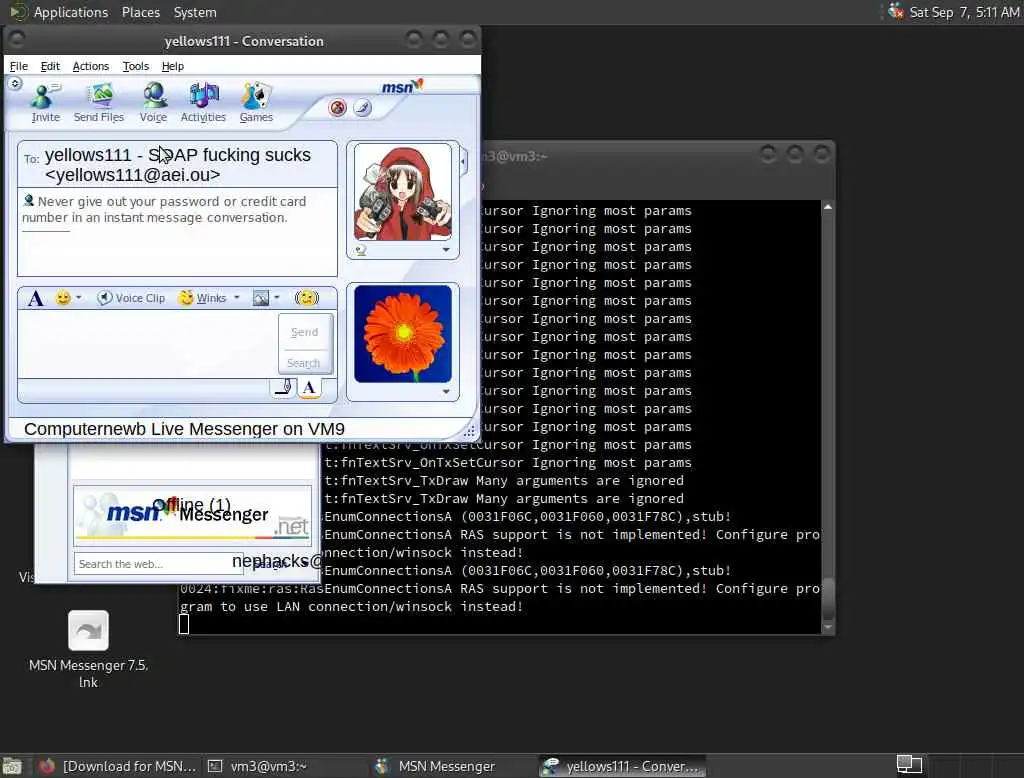Launch the Games icon

tap(256, 103)
